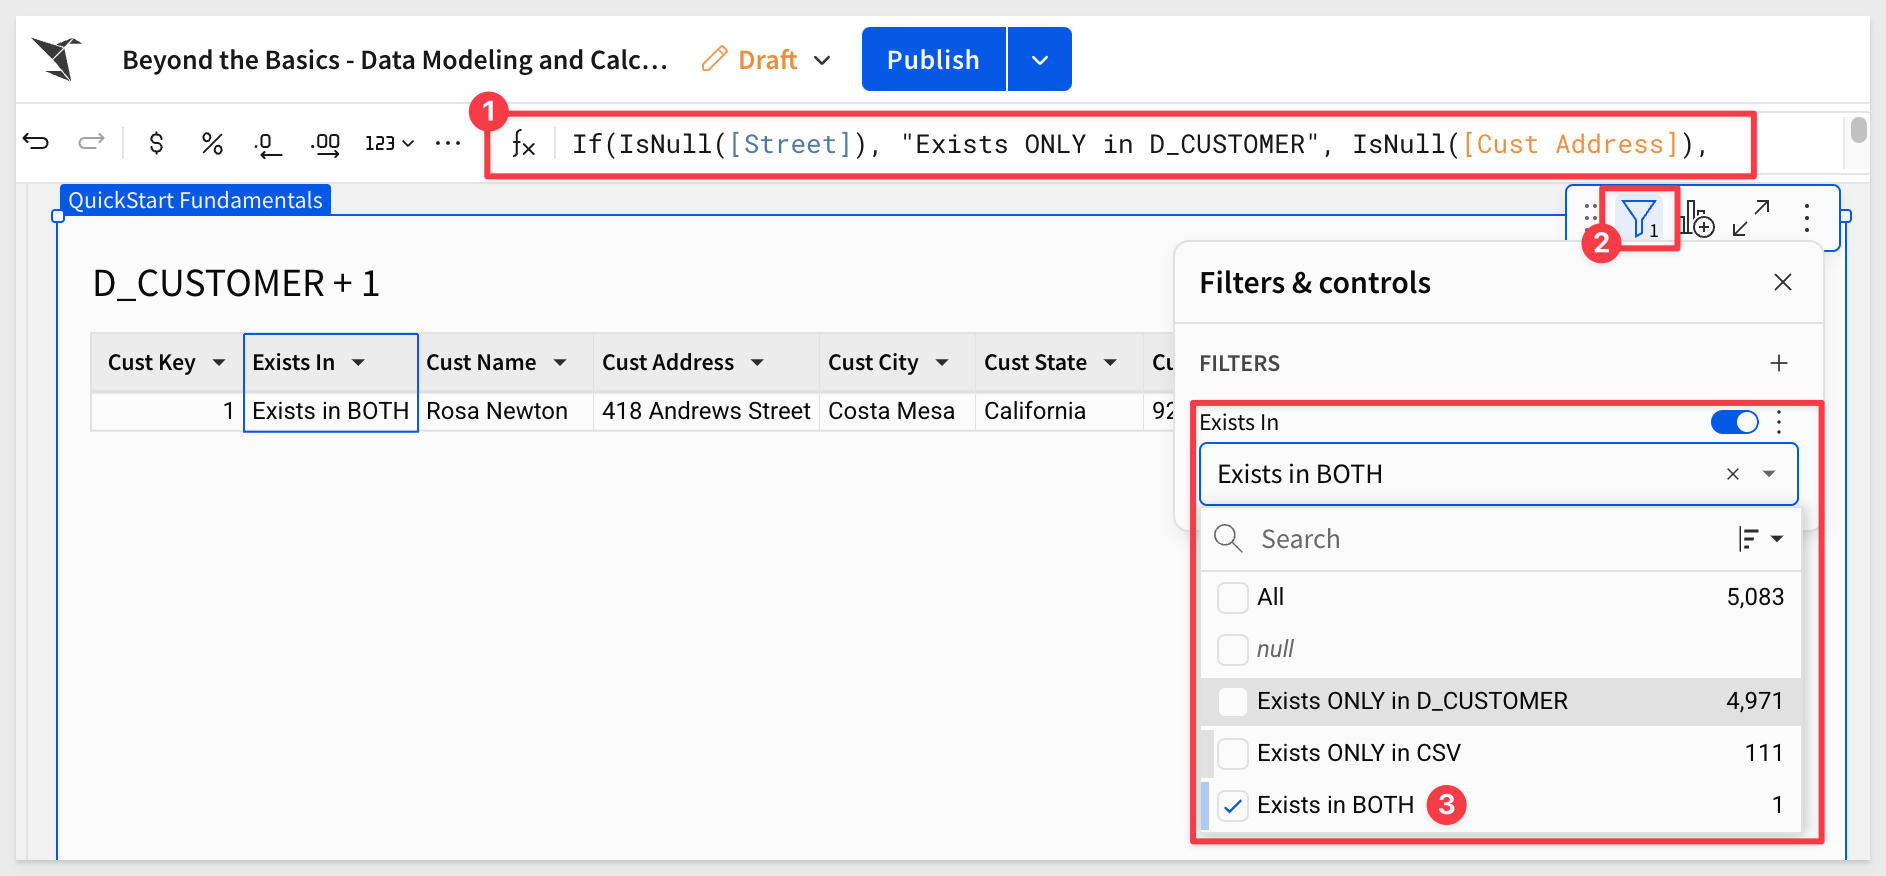This screenshot has width=1886, height=876.
Task: Apply percent number format
Action: click(x=211, y=143)
